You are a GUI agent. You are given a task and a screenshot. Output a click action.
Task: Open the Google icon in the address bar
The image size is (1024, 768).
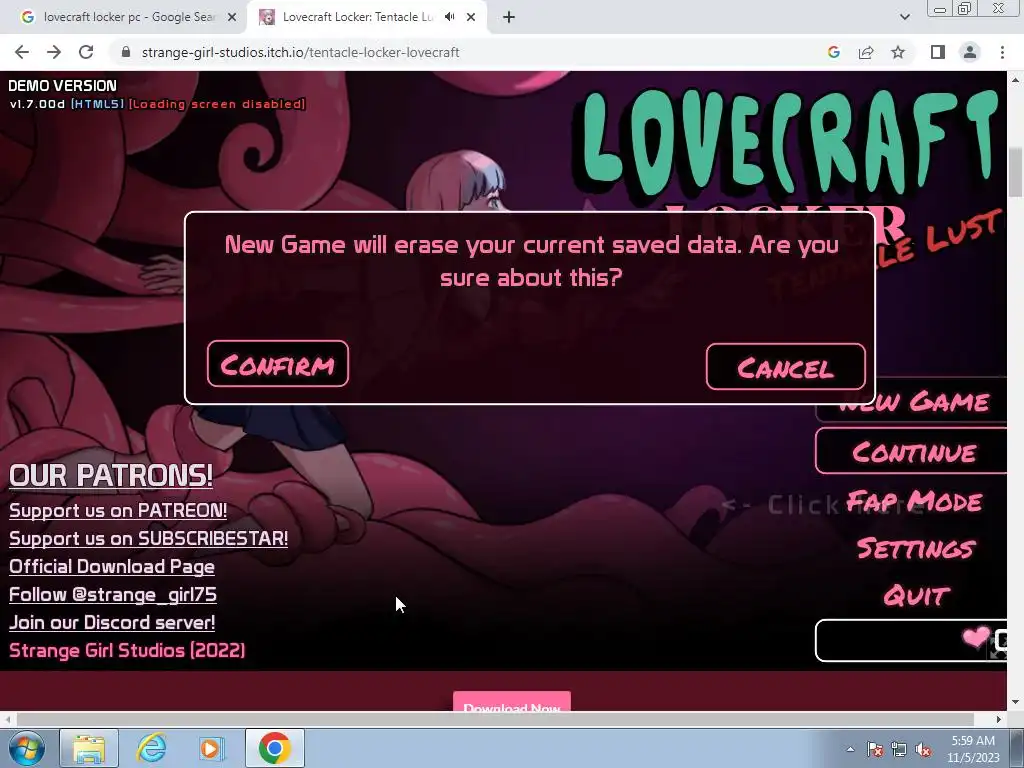(833, 52)
